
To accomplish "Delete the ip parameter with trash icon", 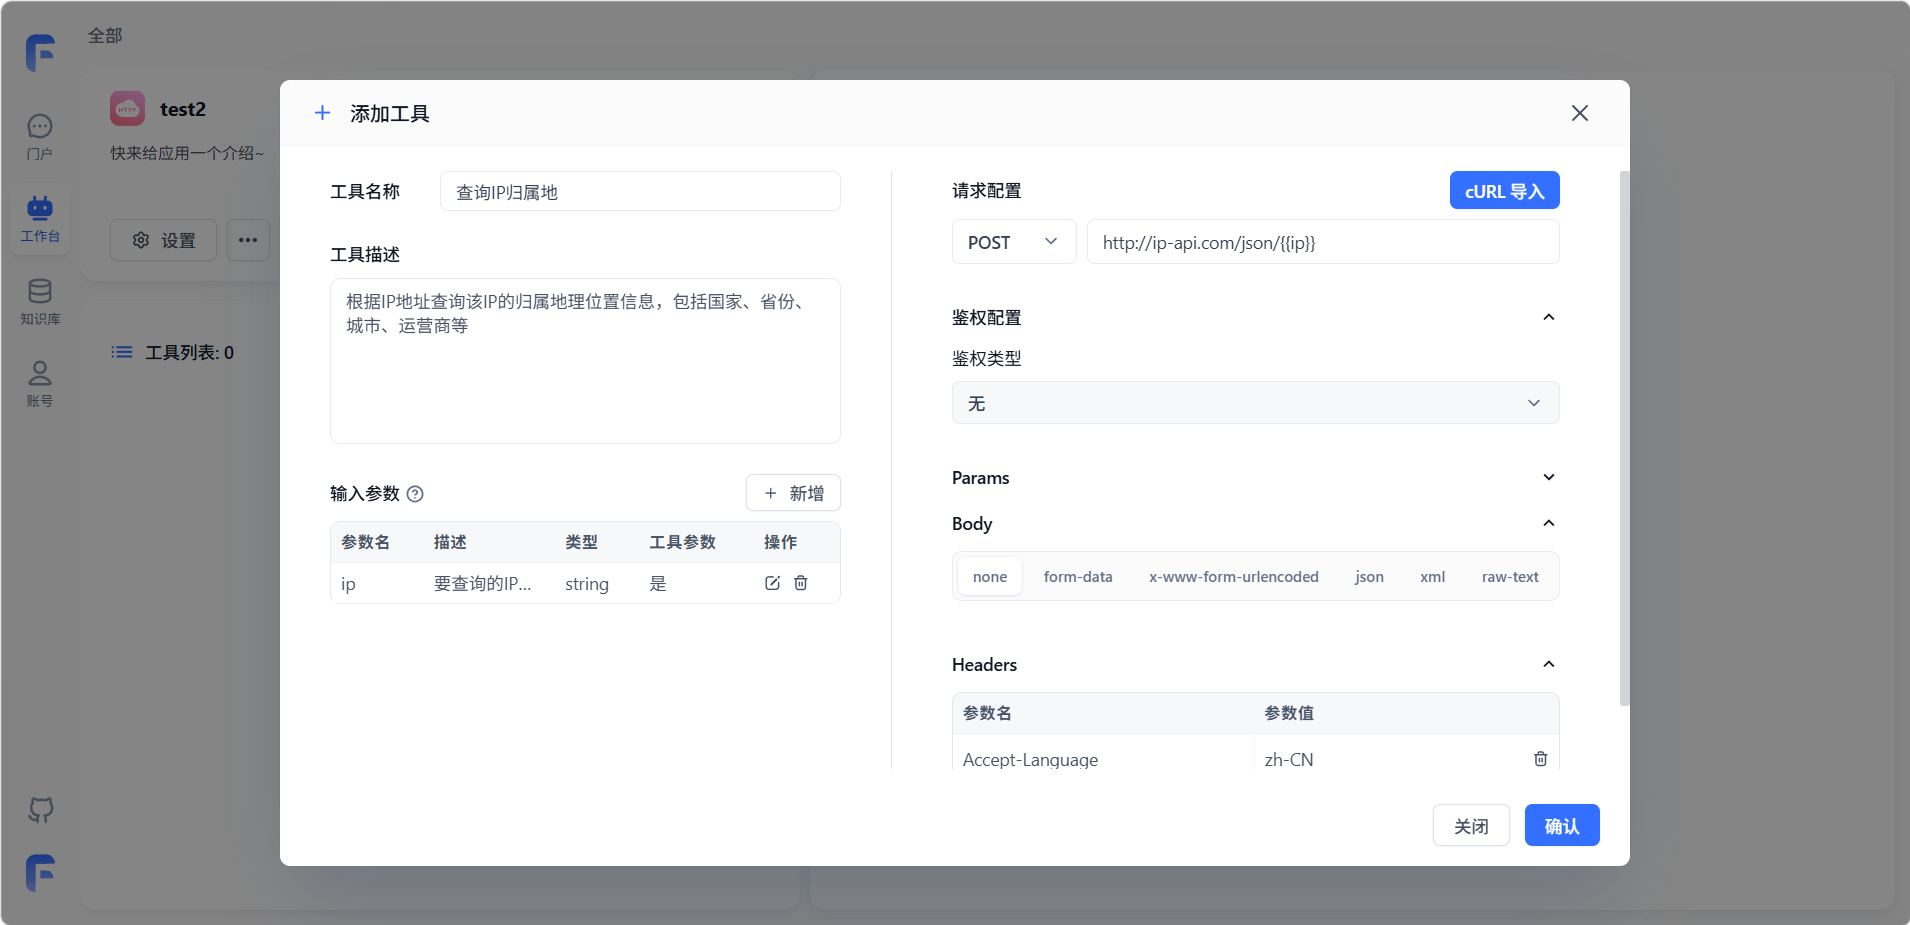I will click(801, 583).
